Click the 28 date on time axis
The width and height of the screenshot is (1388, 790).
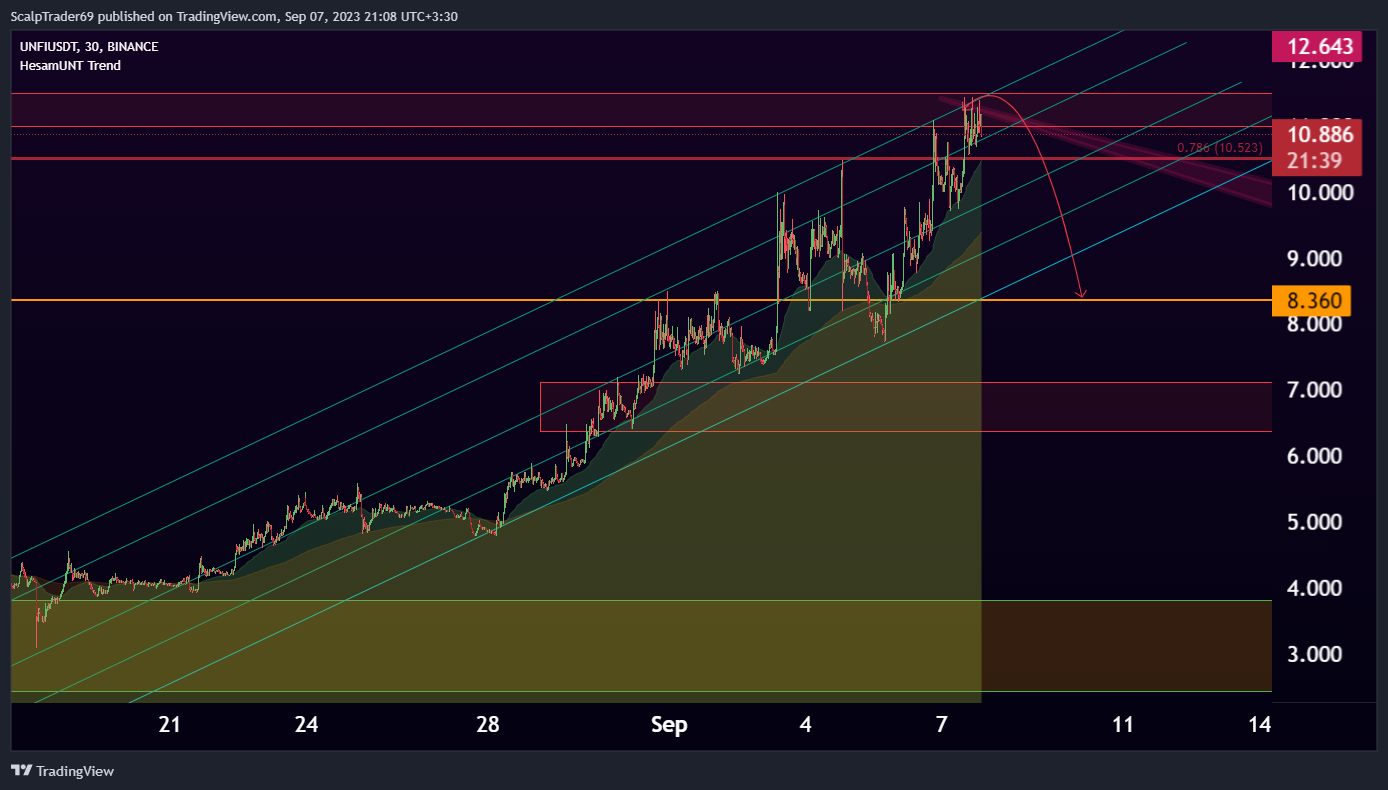488,725
